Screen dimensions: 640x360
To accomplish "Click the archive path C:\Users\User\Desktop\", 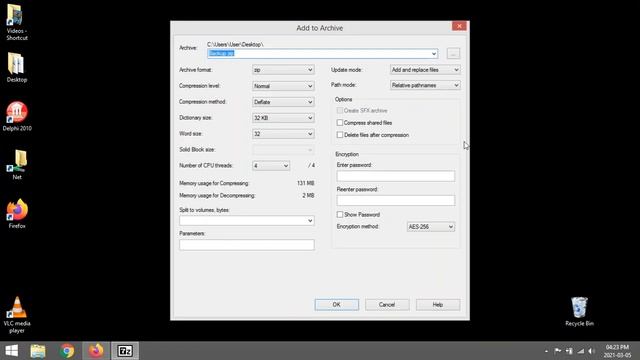I will point(235,44).
